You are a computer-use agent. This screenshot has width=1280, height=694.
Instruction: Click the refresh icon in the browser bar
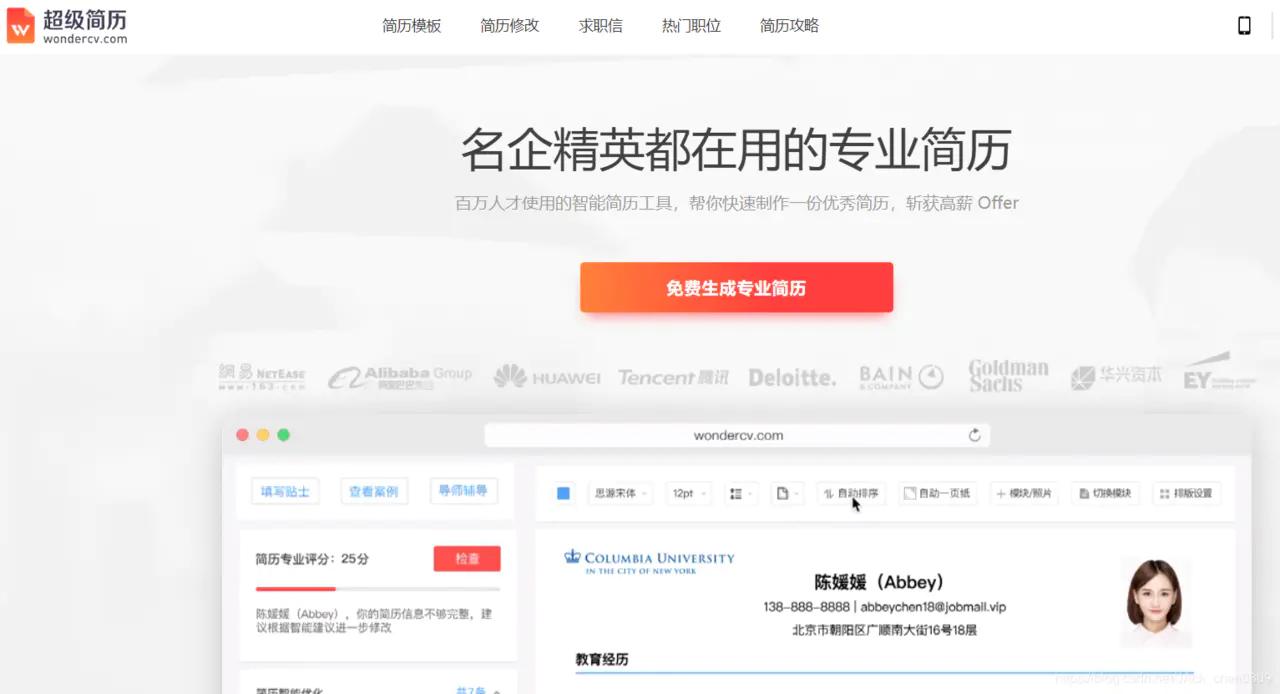tap(974, 435)
